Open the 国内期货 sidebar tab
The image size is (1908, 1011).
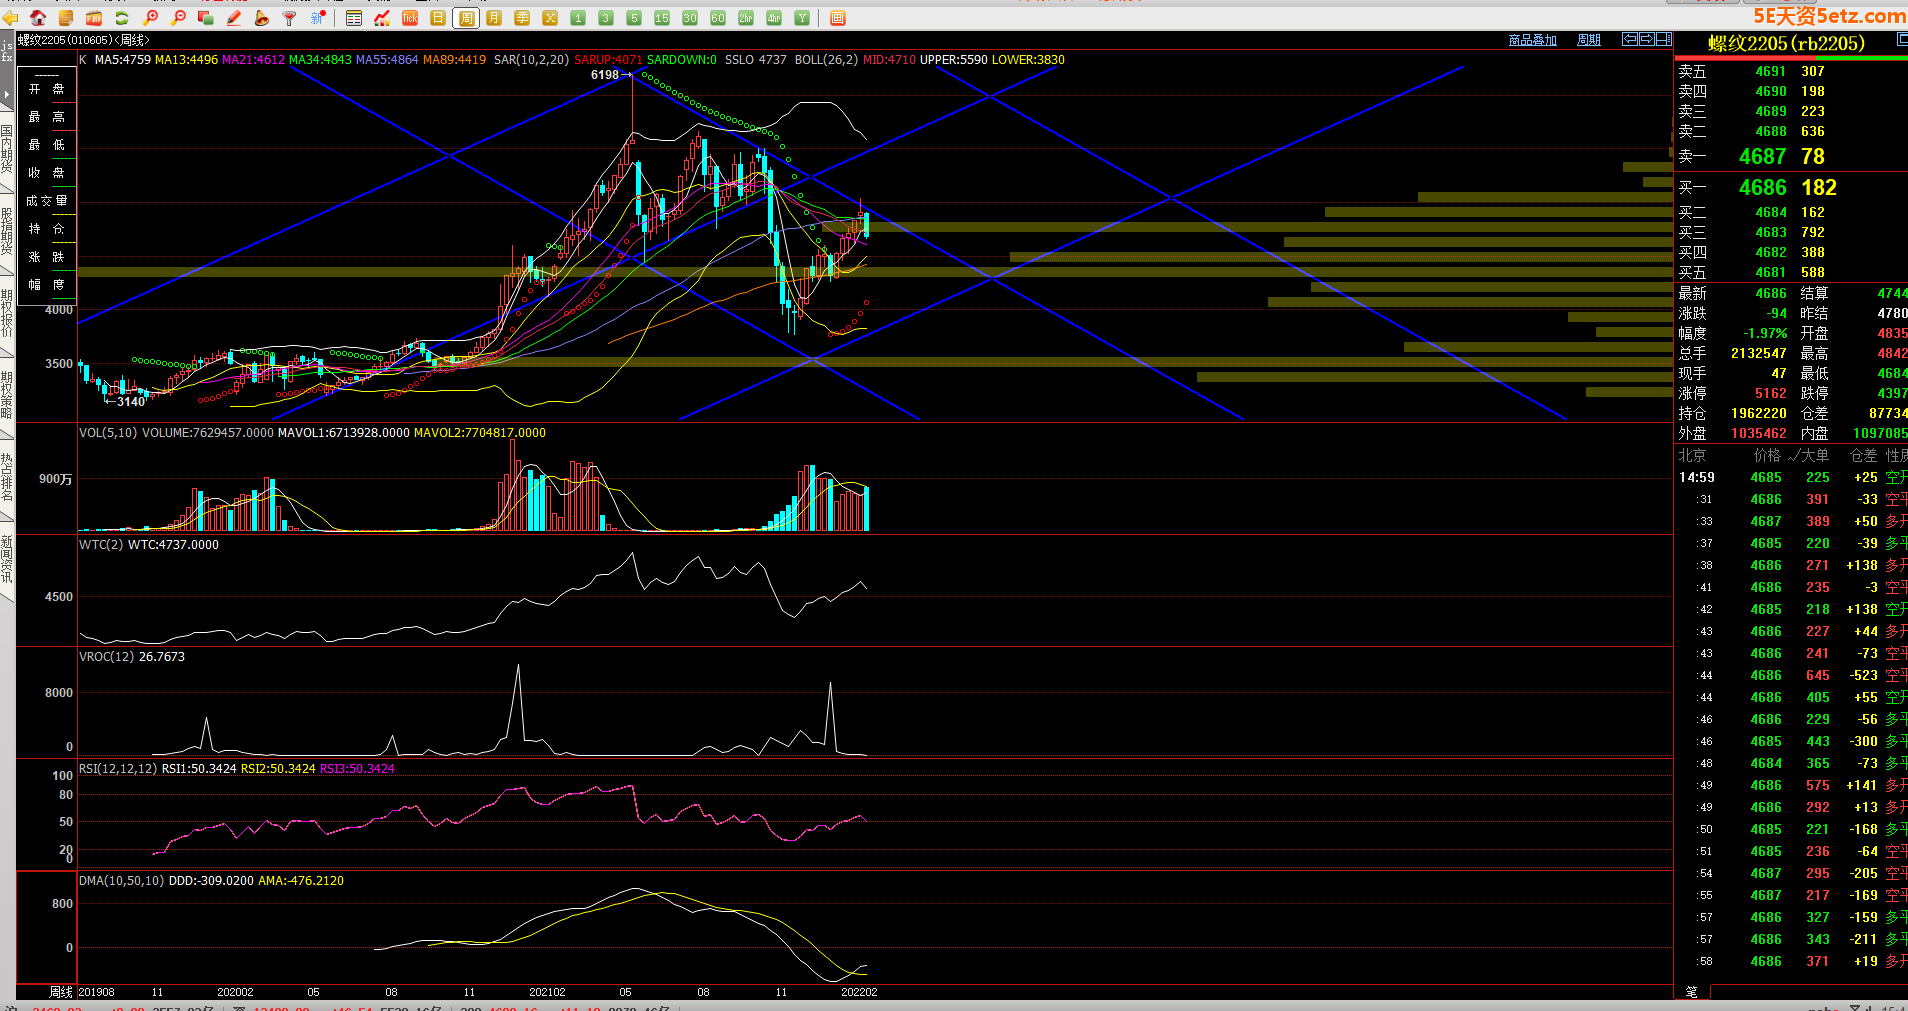click(7, 150)
